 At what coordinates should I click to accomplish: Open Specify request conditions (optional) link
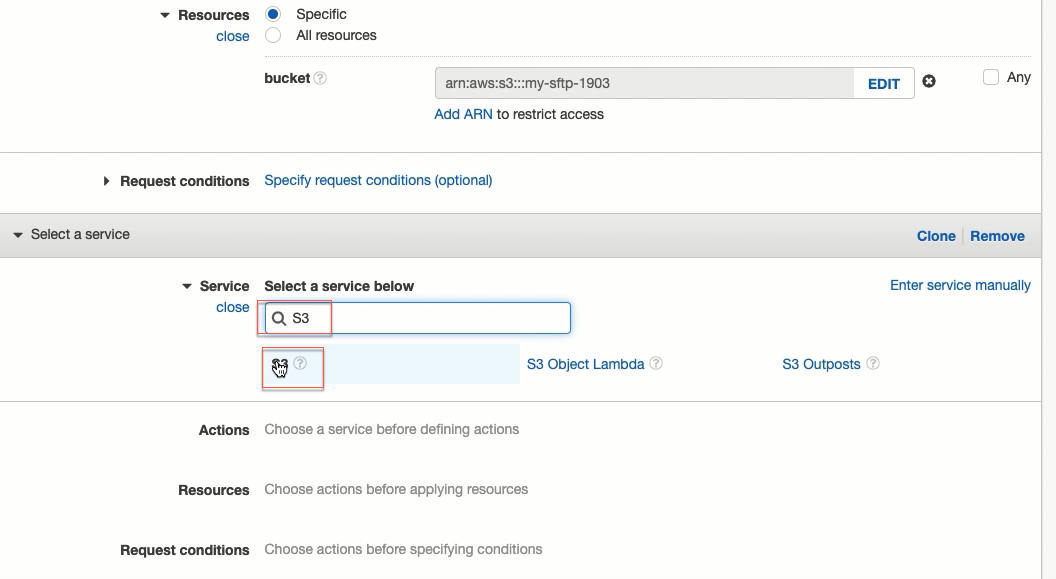point(378,180)
